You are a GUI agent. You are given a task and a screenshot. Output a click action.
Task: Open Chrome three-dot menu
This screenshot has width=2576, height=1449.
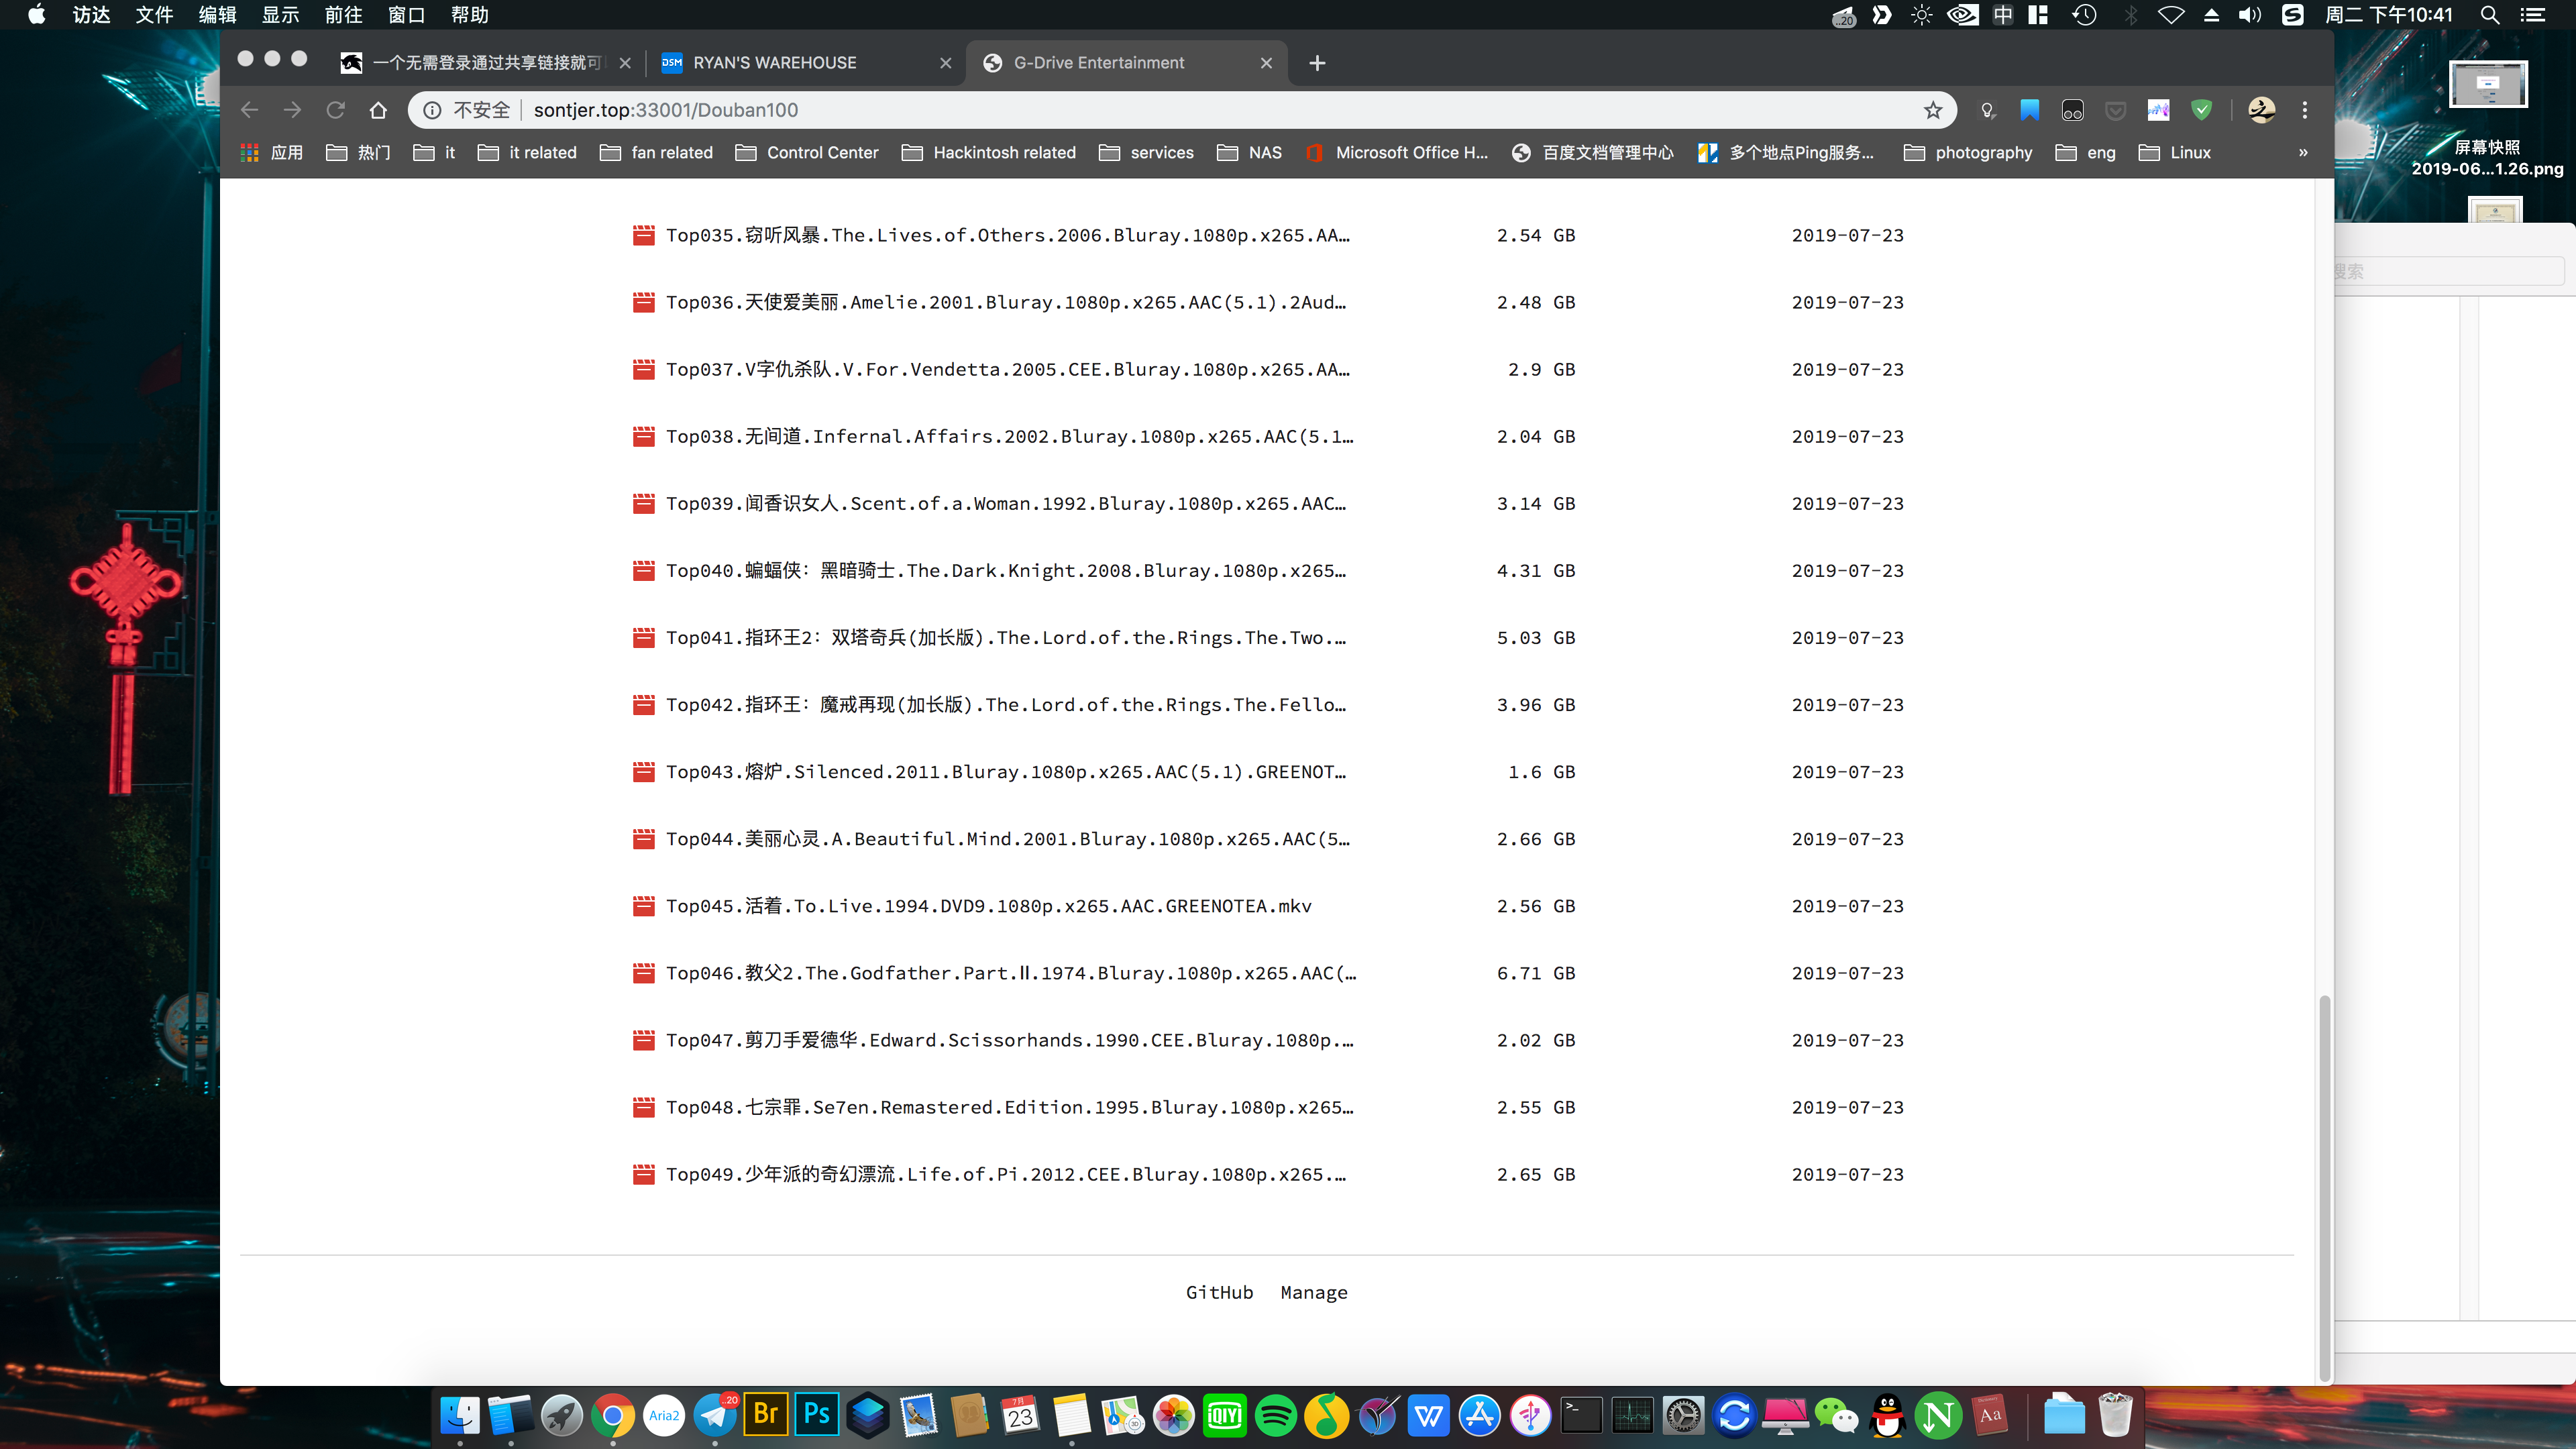coord(2305,110)
